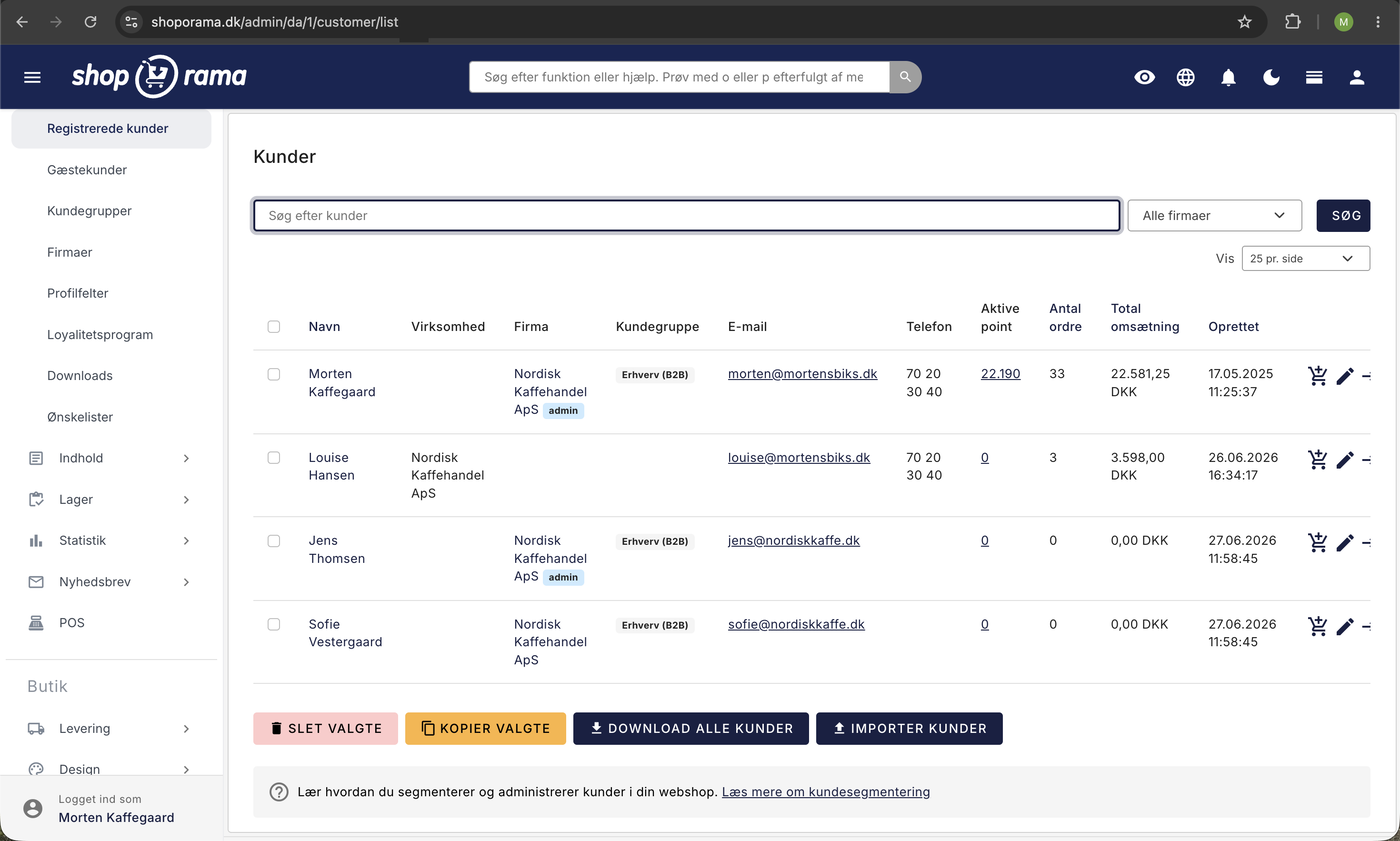Toggle dark mode moon icon
The width and height of the screenshot is (1400, 841).
(1271, 77)
